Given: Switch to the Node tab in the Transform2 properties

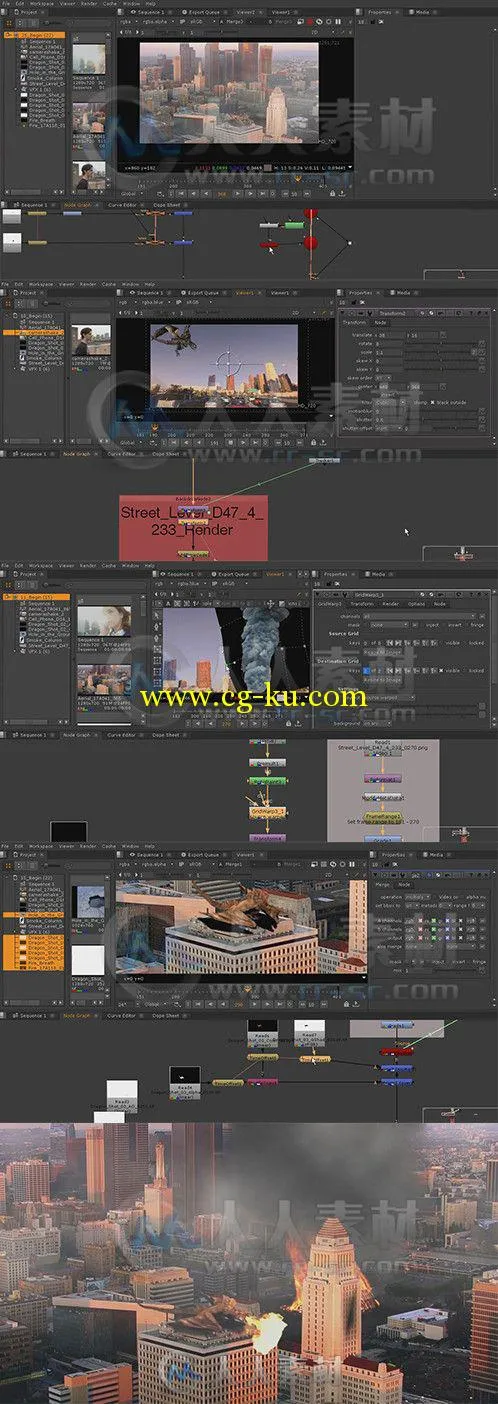Looking at the screenshot, I should point(380,322).
